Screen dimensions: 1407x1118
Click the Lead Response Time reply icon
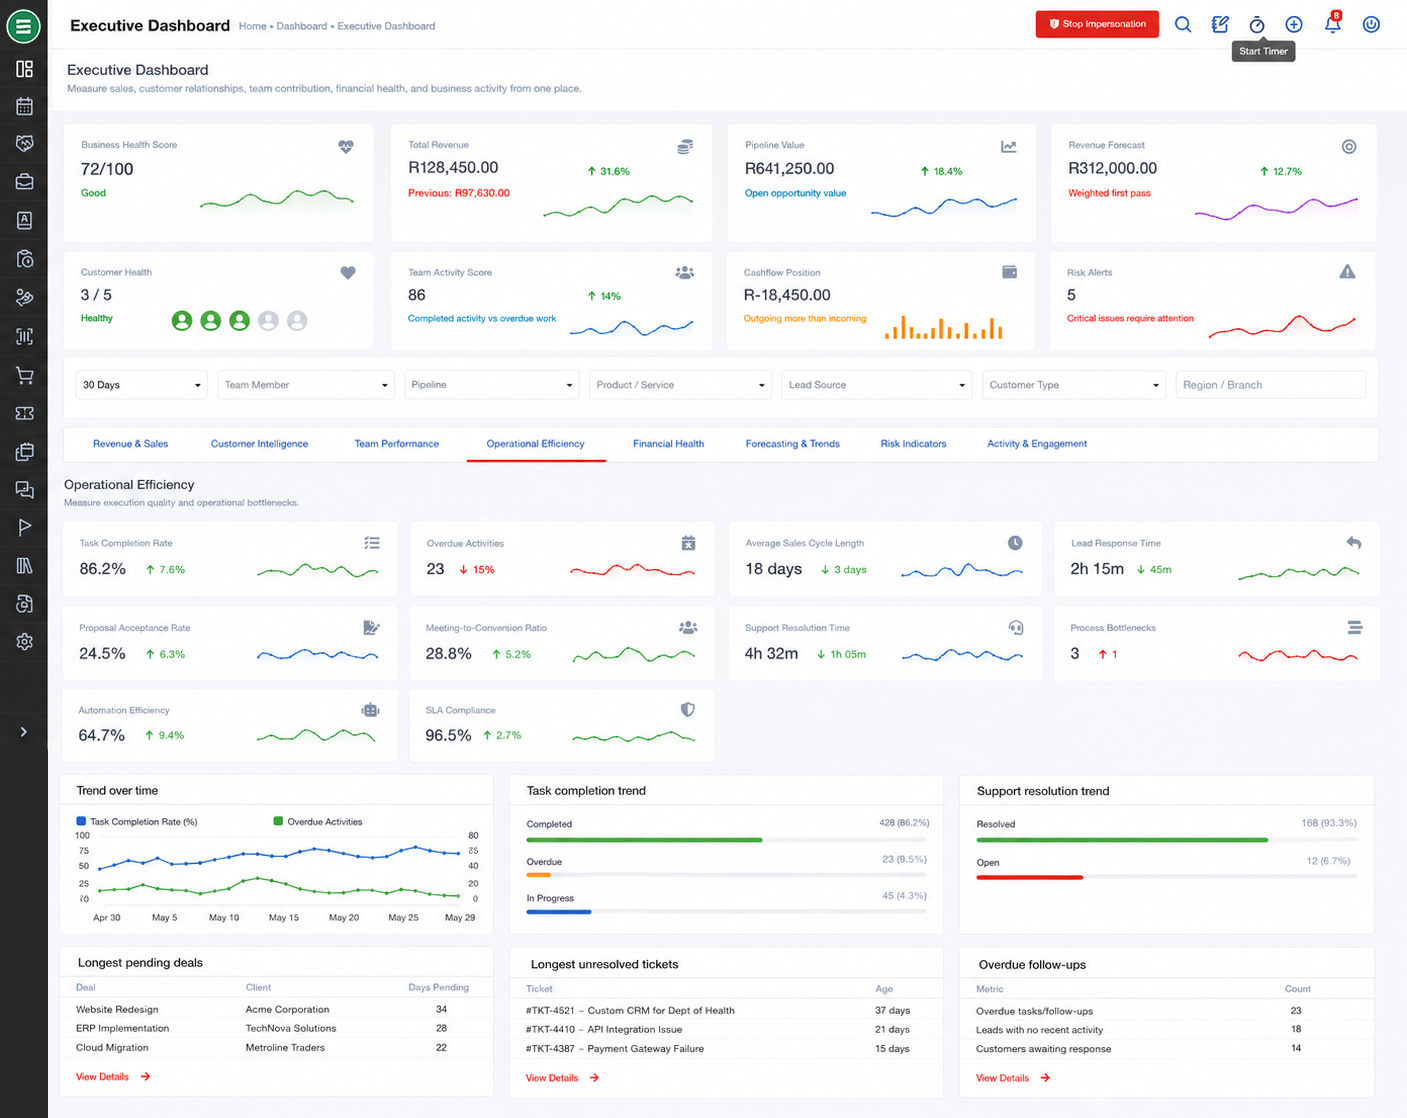pos(1354,543)
